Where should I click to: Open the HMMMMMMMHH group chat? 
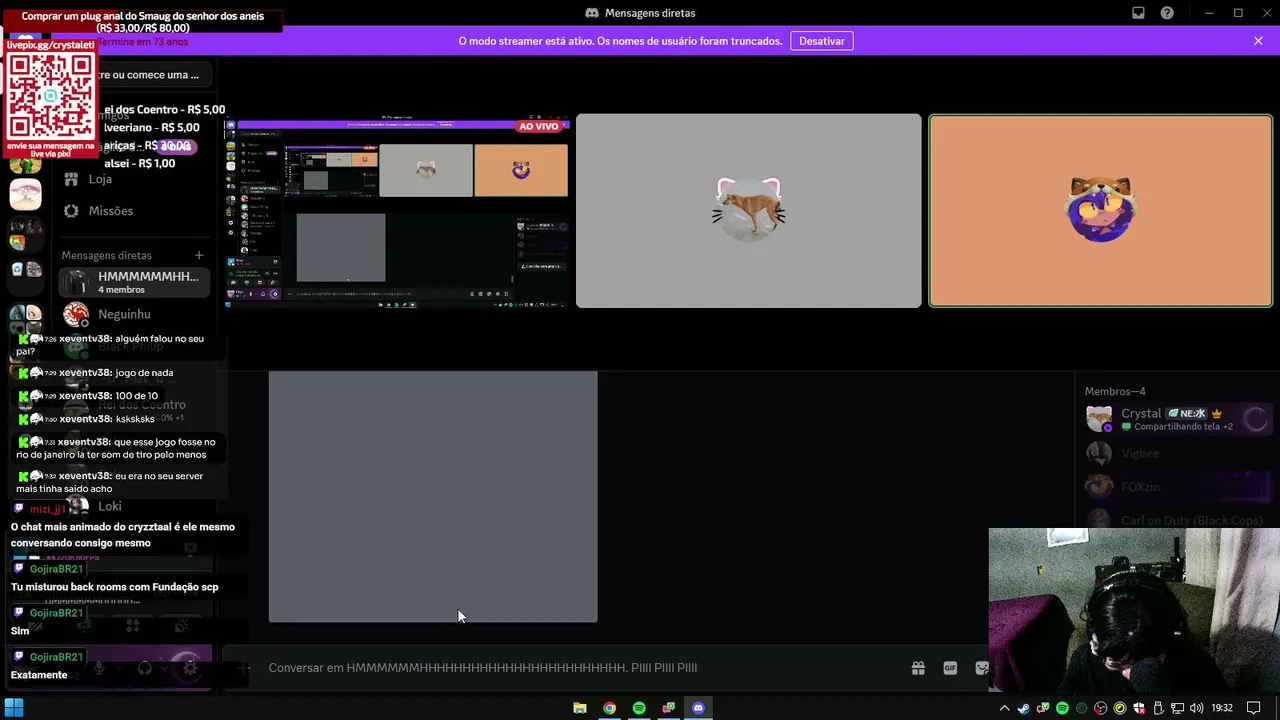135,283
